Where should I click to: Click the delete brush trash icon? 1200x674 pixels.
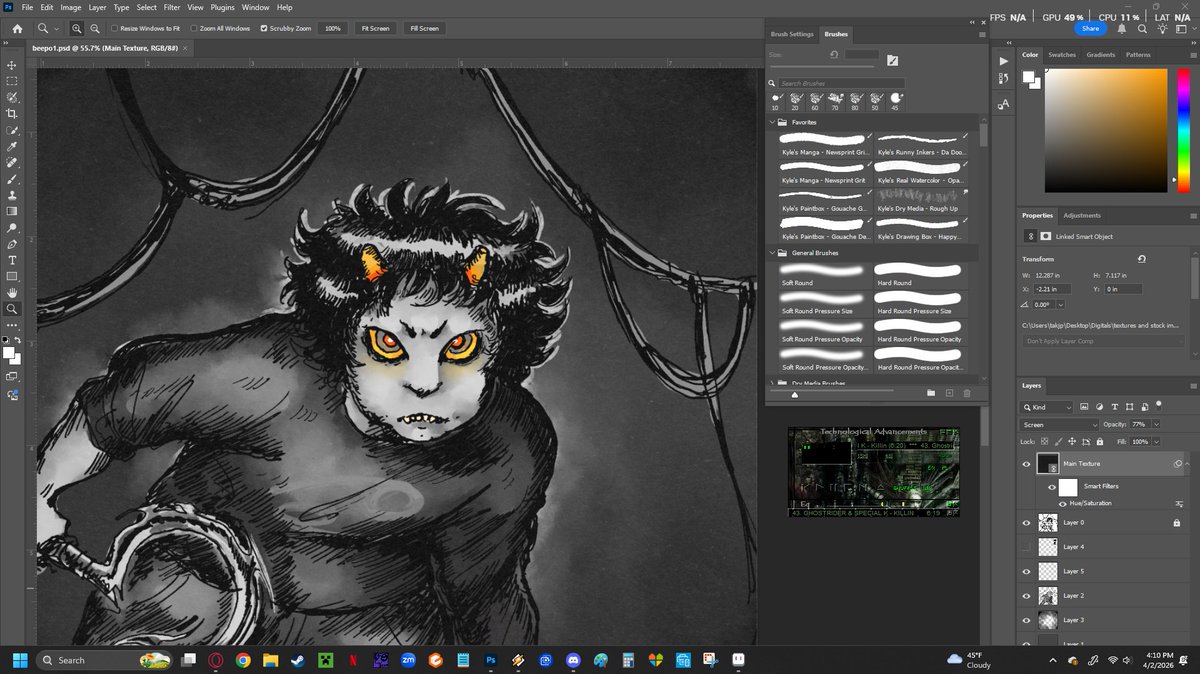(x=967, y=393)
